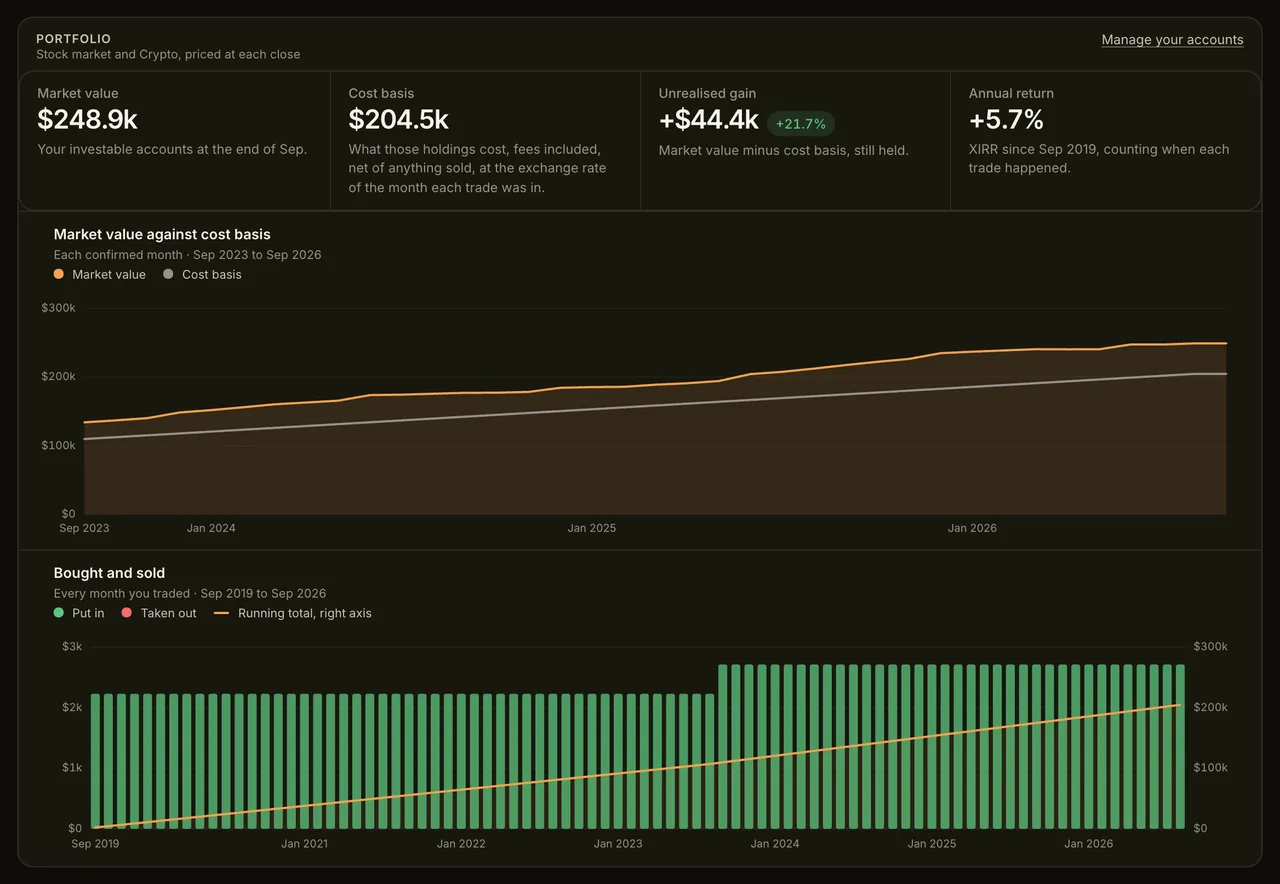Click the "XIRR since Sep 2019" description
1280x884 pixels.
click(1099, 159)
